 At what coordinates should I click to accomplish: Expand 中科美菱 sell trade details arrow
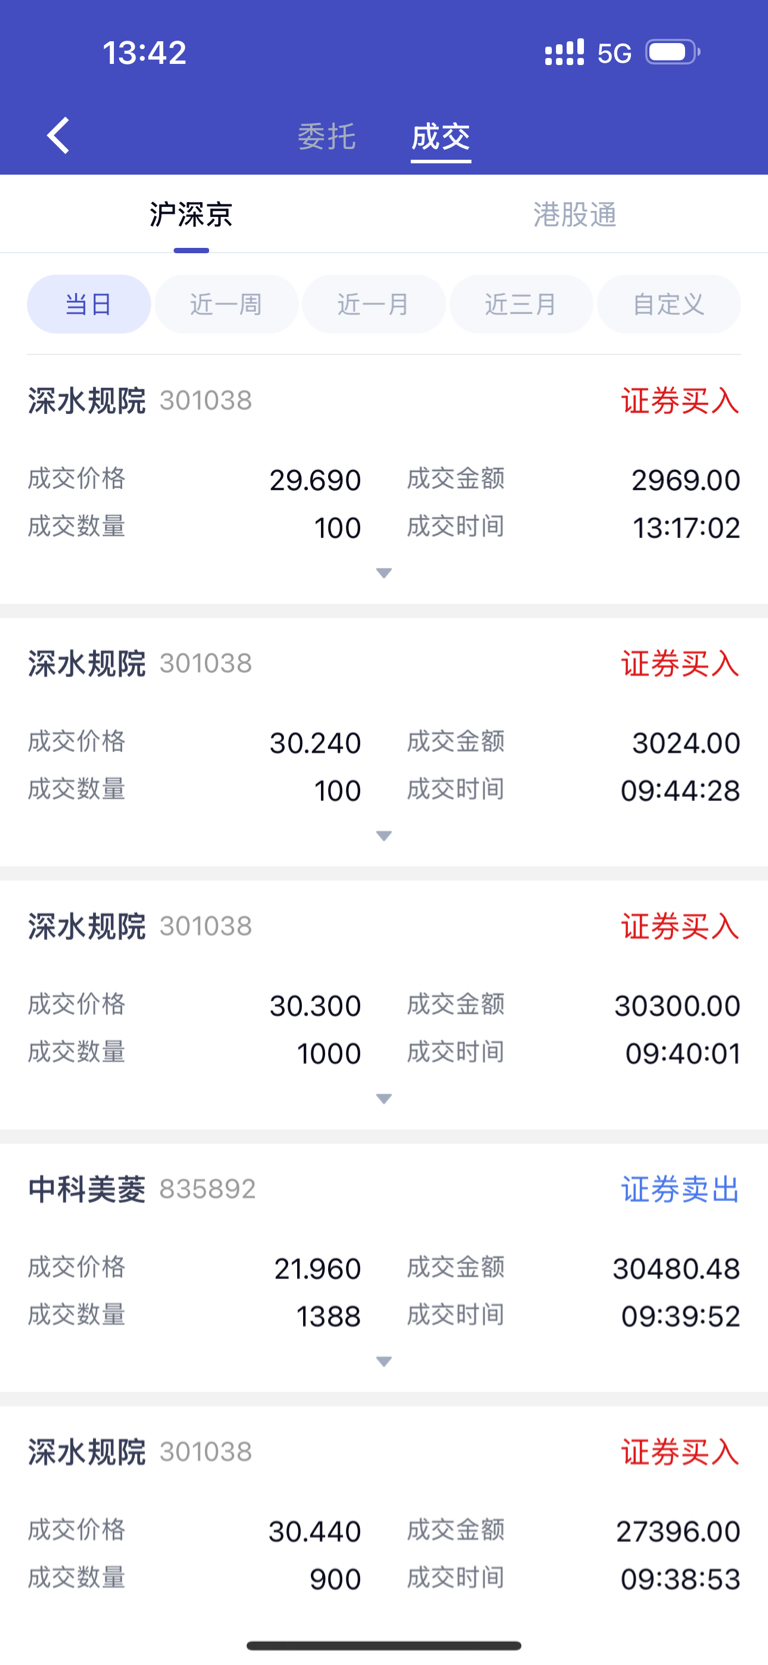[384, 1362]
